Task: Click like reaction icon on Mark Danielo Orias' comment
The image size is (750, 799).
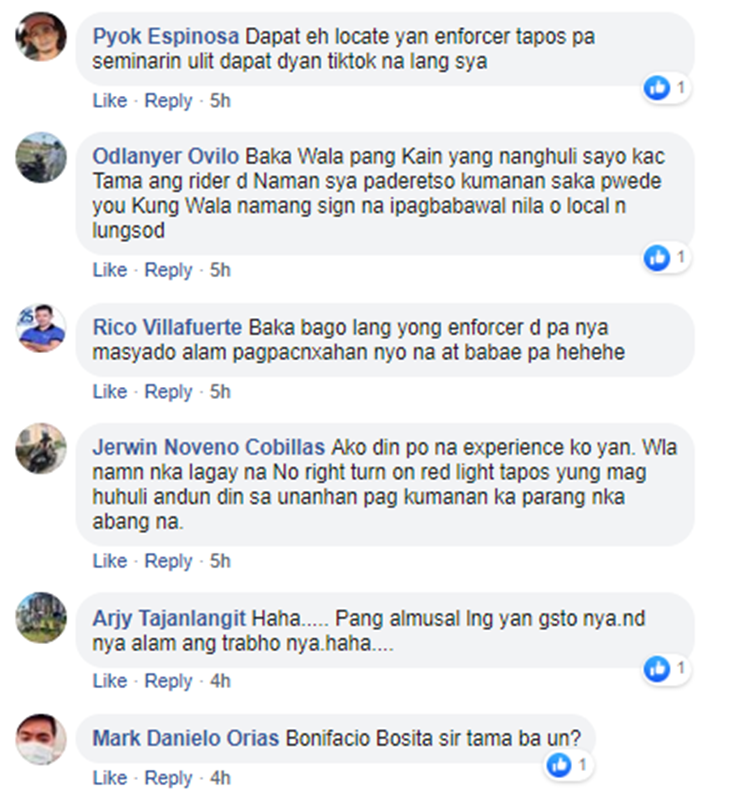Action: coord(559,765)
